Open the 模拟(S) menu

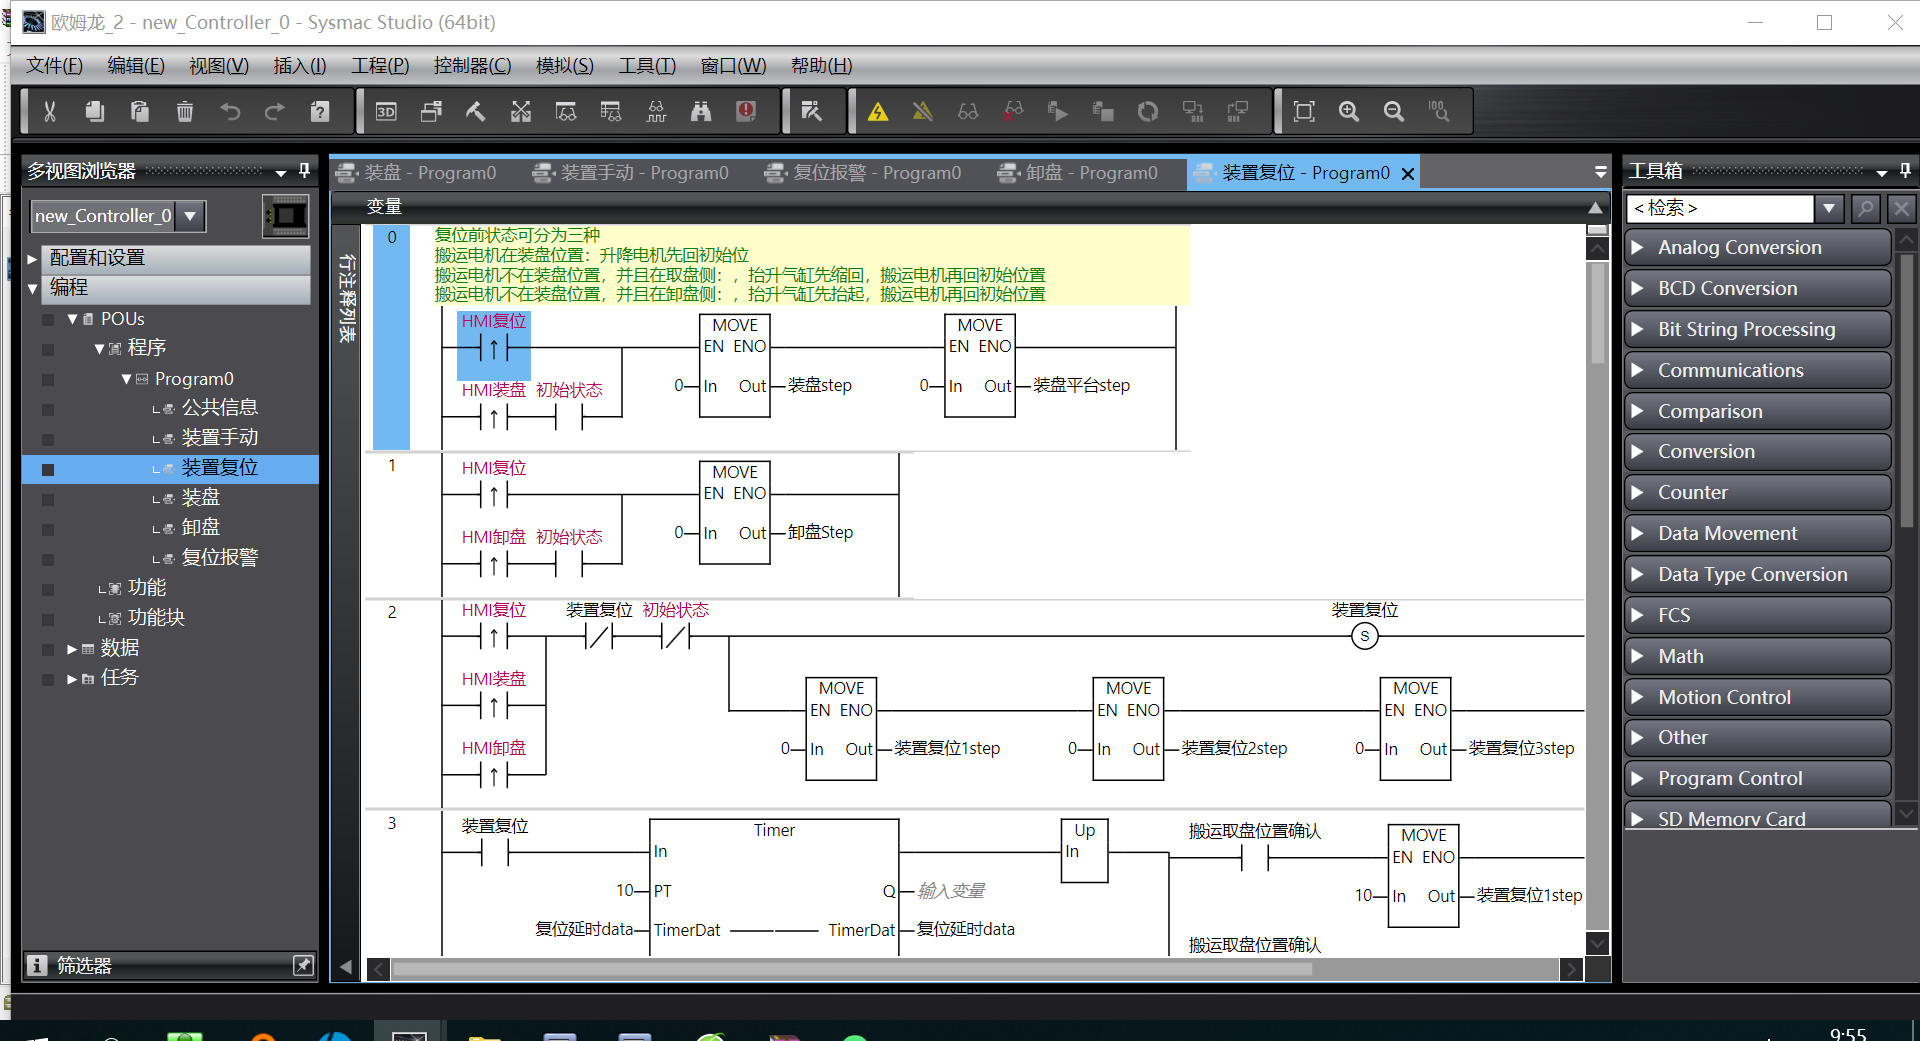564,65
